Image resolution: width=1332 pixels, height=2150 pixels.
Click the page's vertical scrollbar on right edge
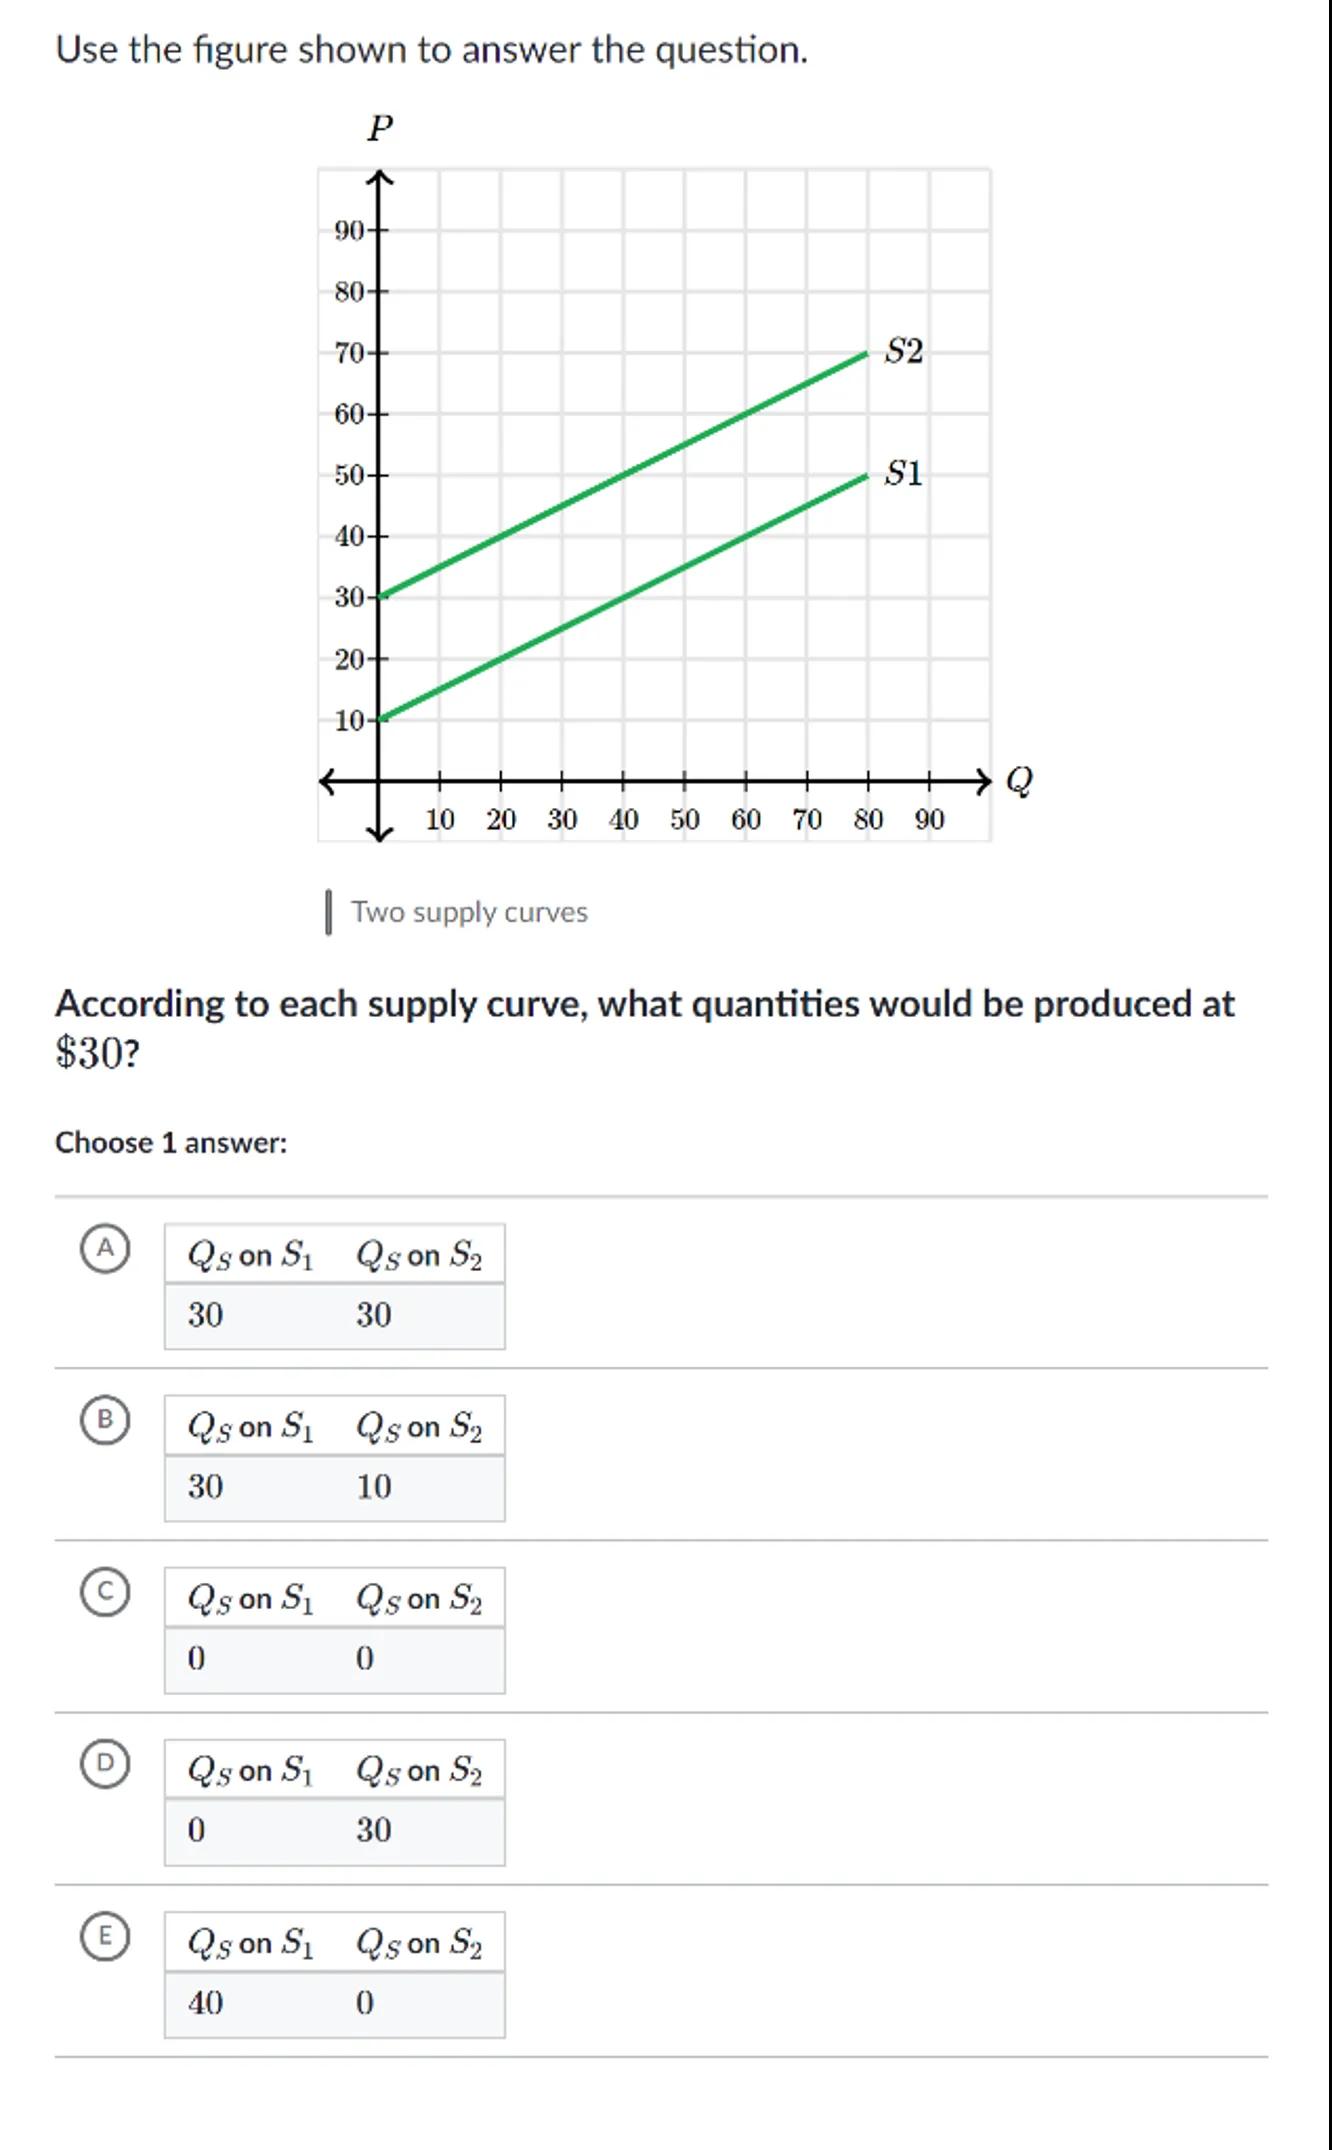1328,1075
